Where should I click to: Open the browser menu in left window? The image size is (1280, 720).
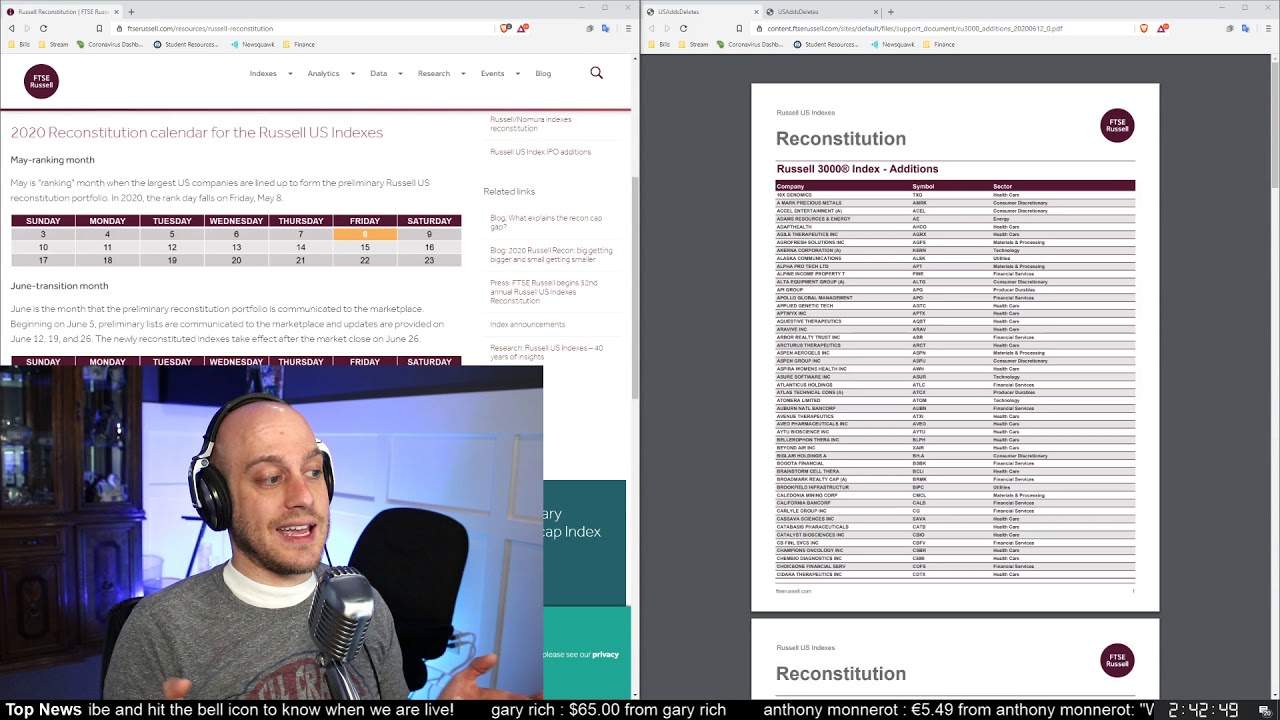click(x=628, y=28)
